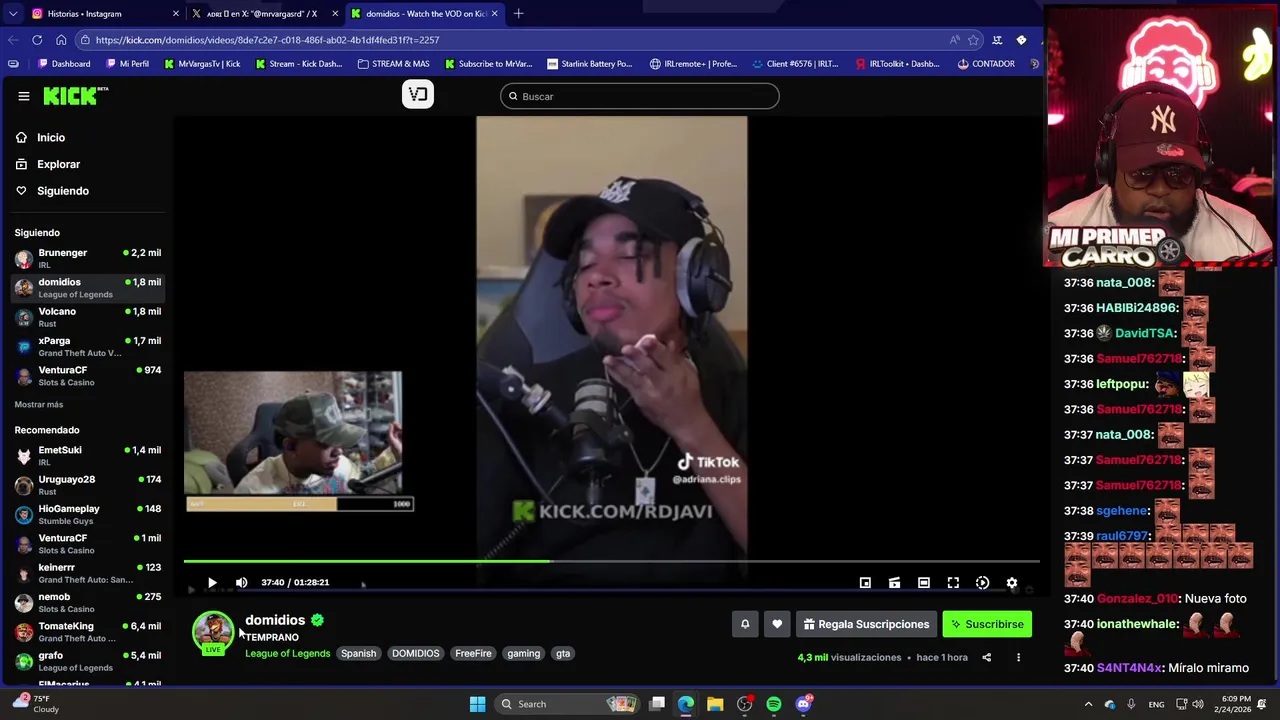This screenshot has height=720, width=1280.
Task: Open Brunenger channel in sidebar
Action: [x=88, y=258]
